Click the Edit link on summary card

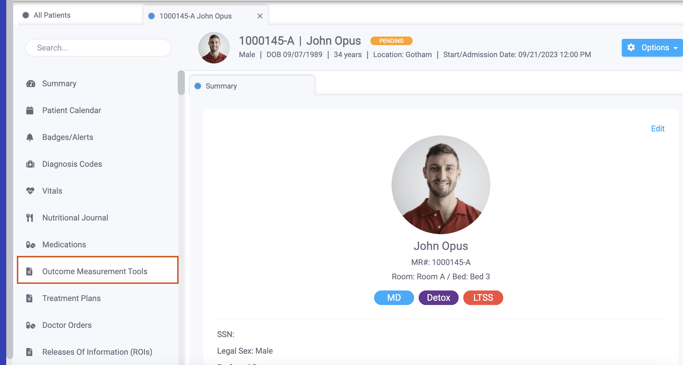click(657, 128)
